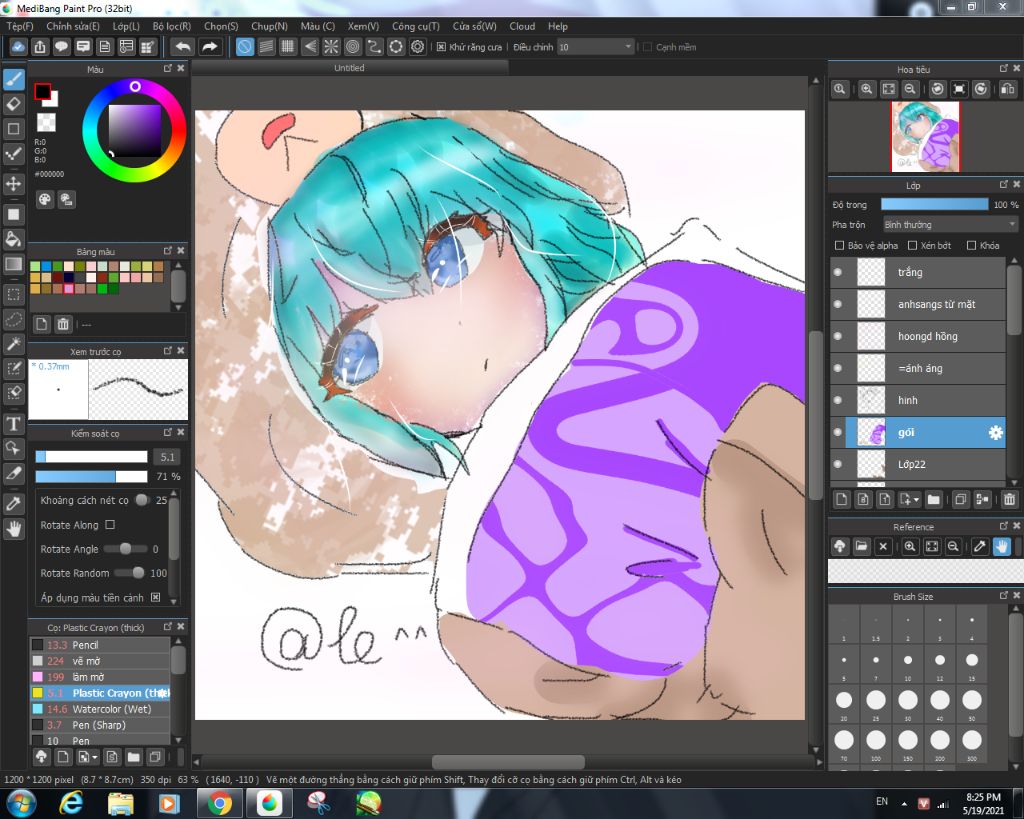This screenshot has width=1024, height=819.
Task: Select the Eraser tool
Action: point(14,104)
